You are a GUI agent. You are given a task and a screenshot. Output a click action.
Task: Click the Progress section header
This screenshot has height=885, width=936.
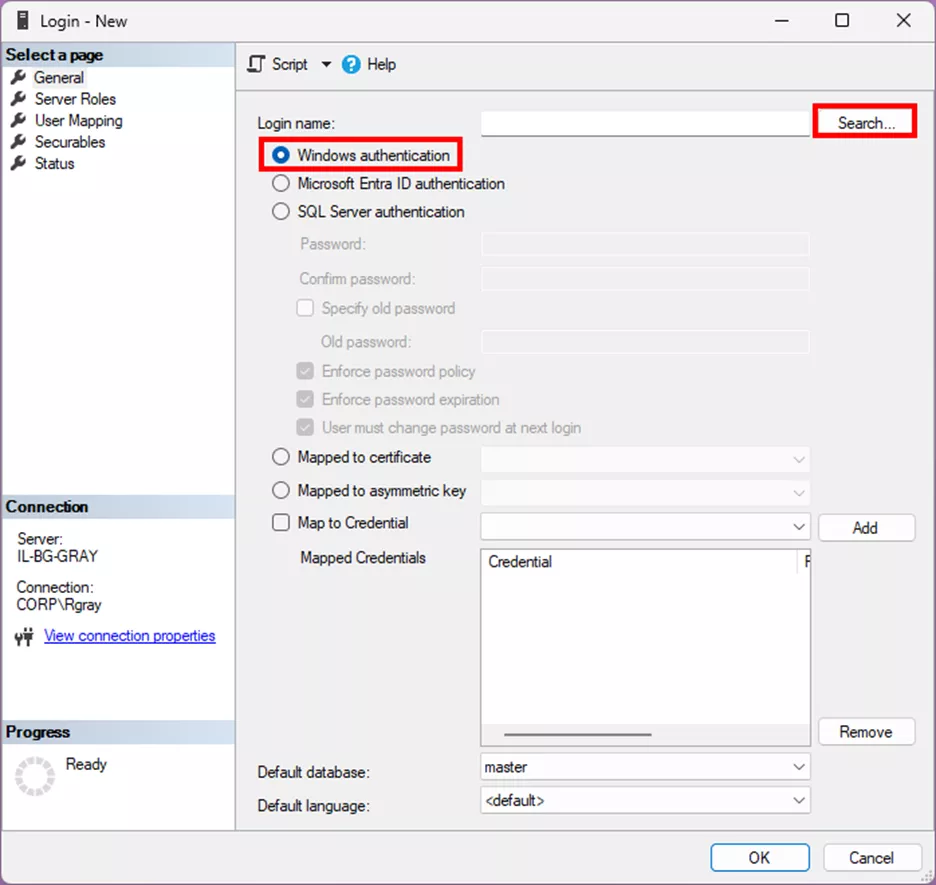[x=118, y=732]
